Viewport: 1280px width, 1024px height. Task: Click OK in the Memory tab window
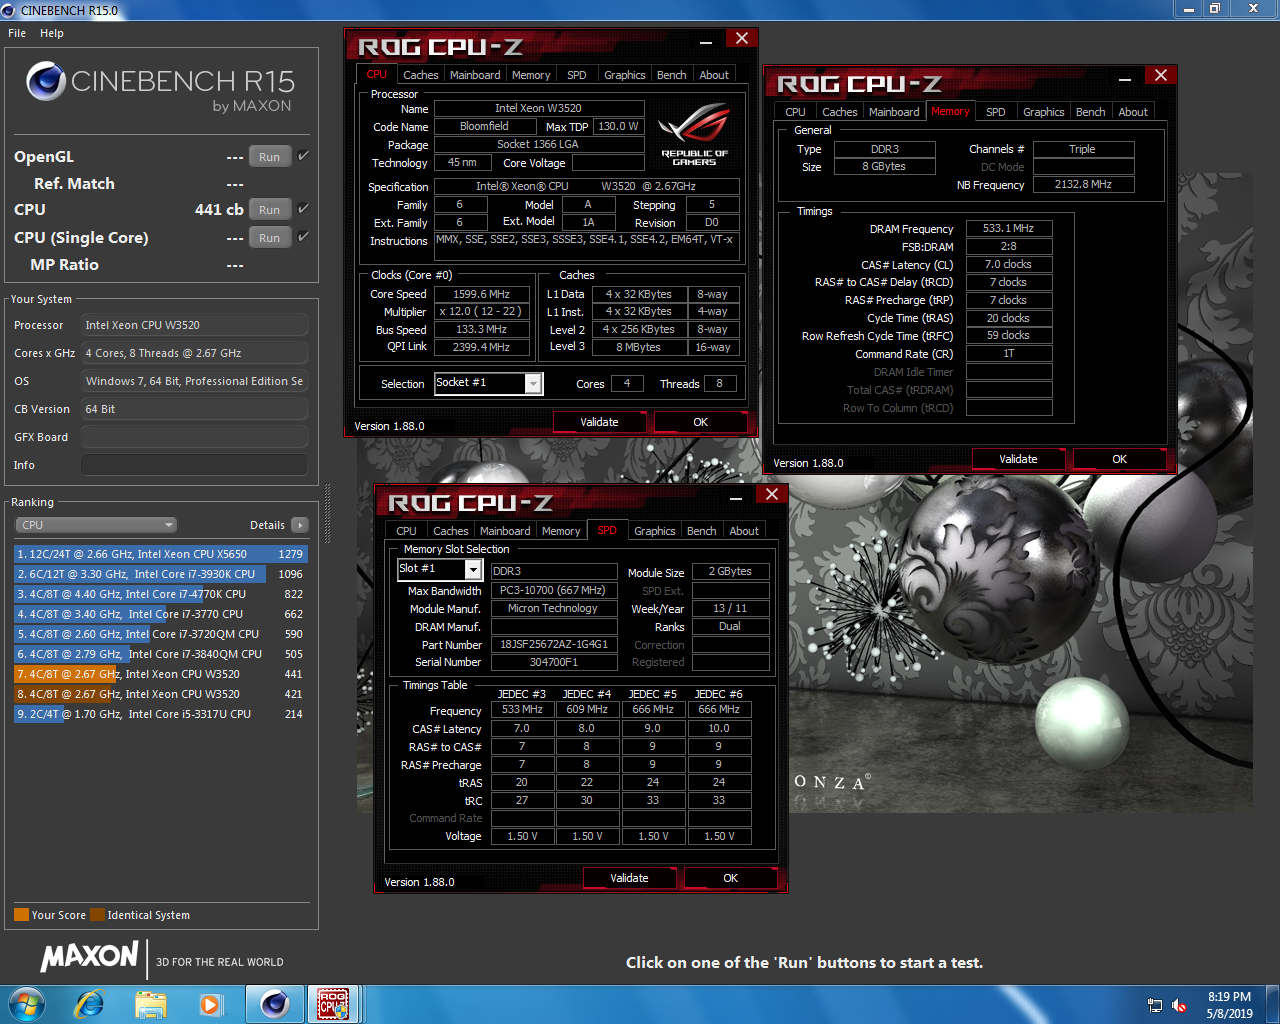[1119, 459]
